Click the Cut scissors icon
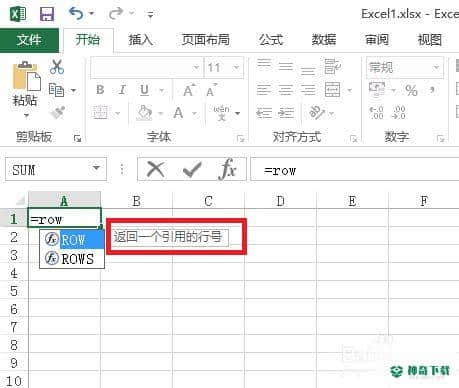The height and width of the screenshot is (388, 459). 57,67
